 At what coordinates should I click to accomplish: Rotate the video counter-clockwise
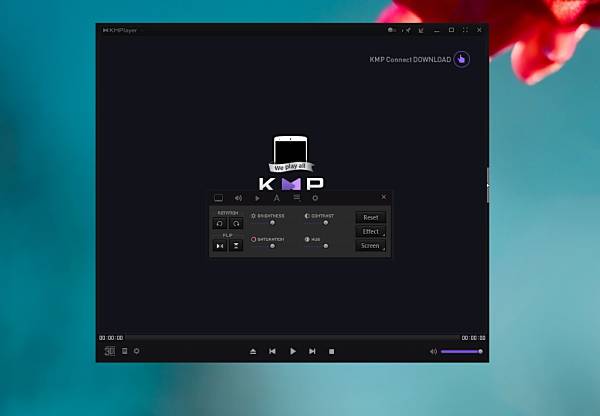[x=220, y=223]
